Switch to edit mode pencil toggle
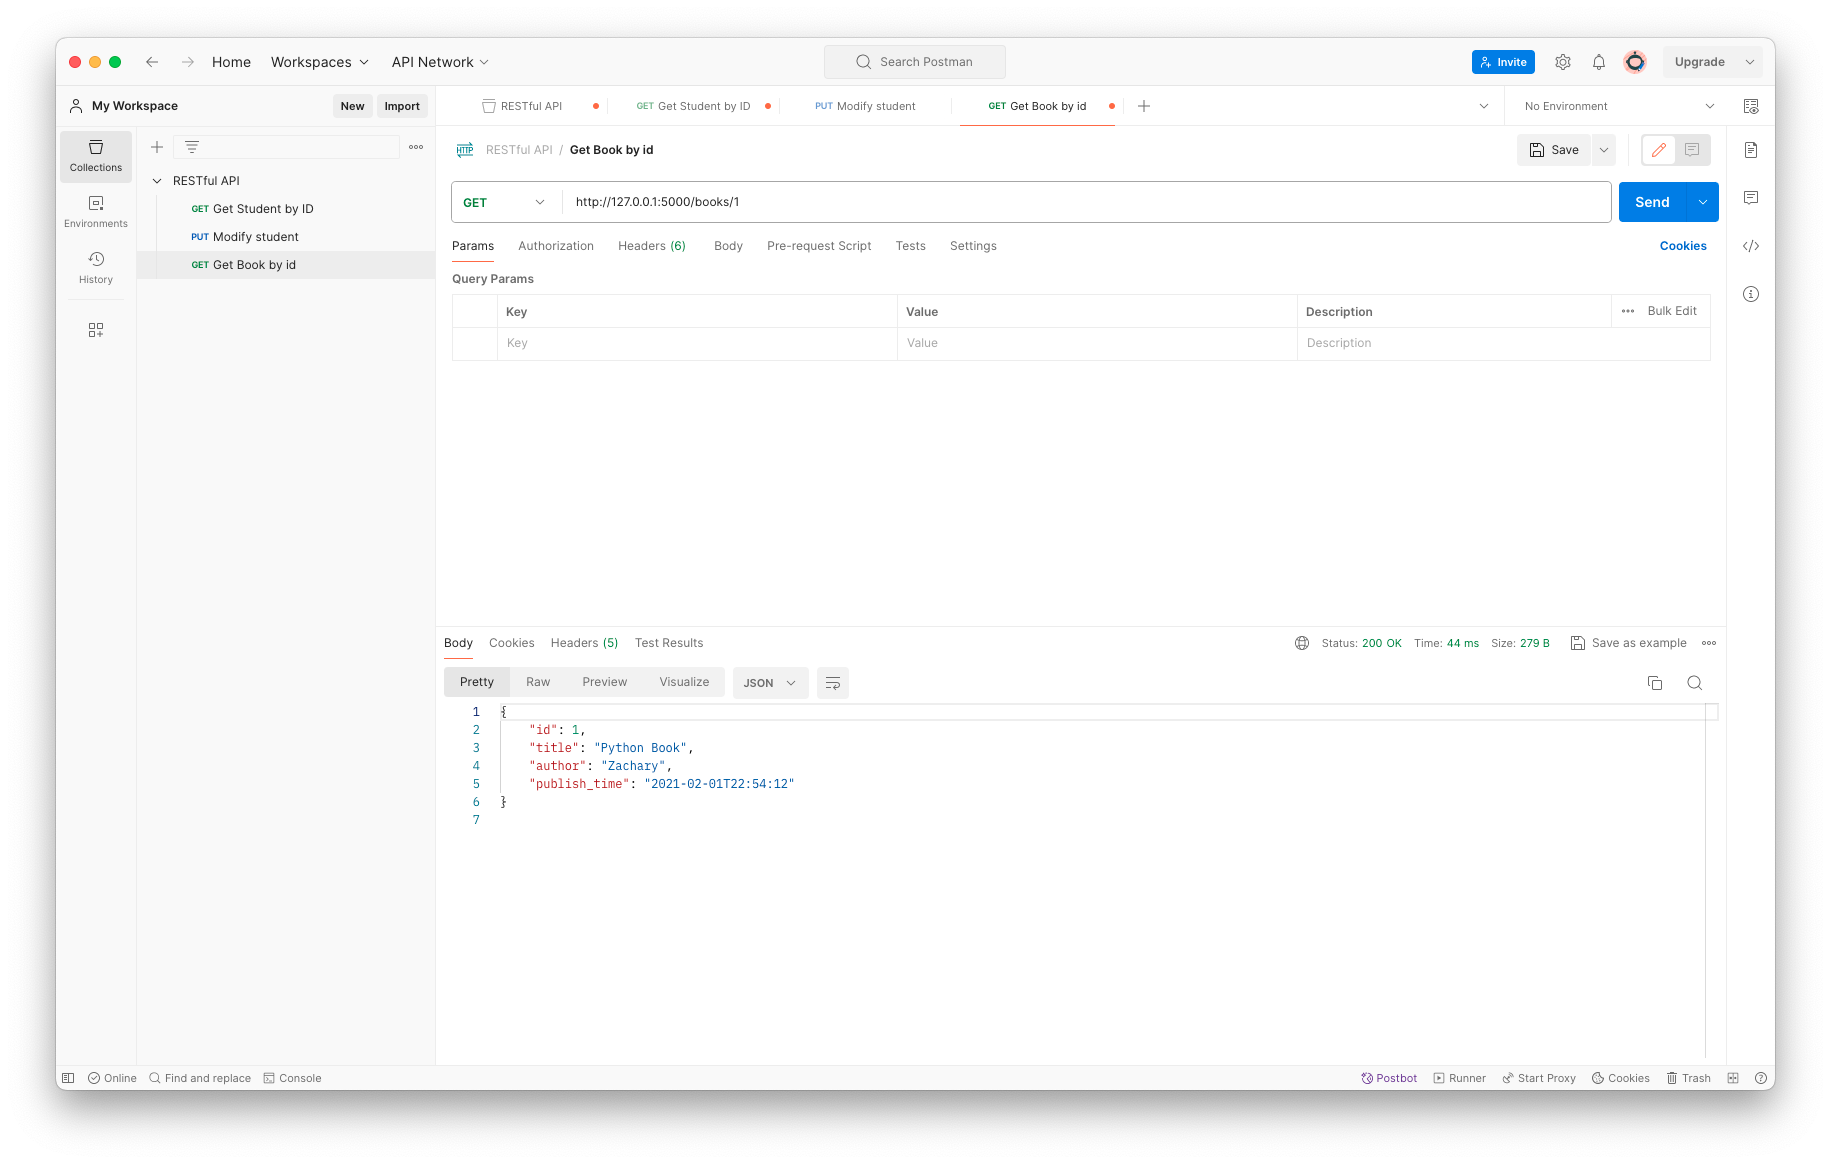This screenshot has width=1831, height=1164. [x=1659, y=150]
